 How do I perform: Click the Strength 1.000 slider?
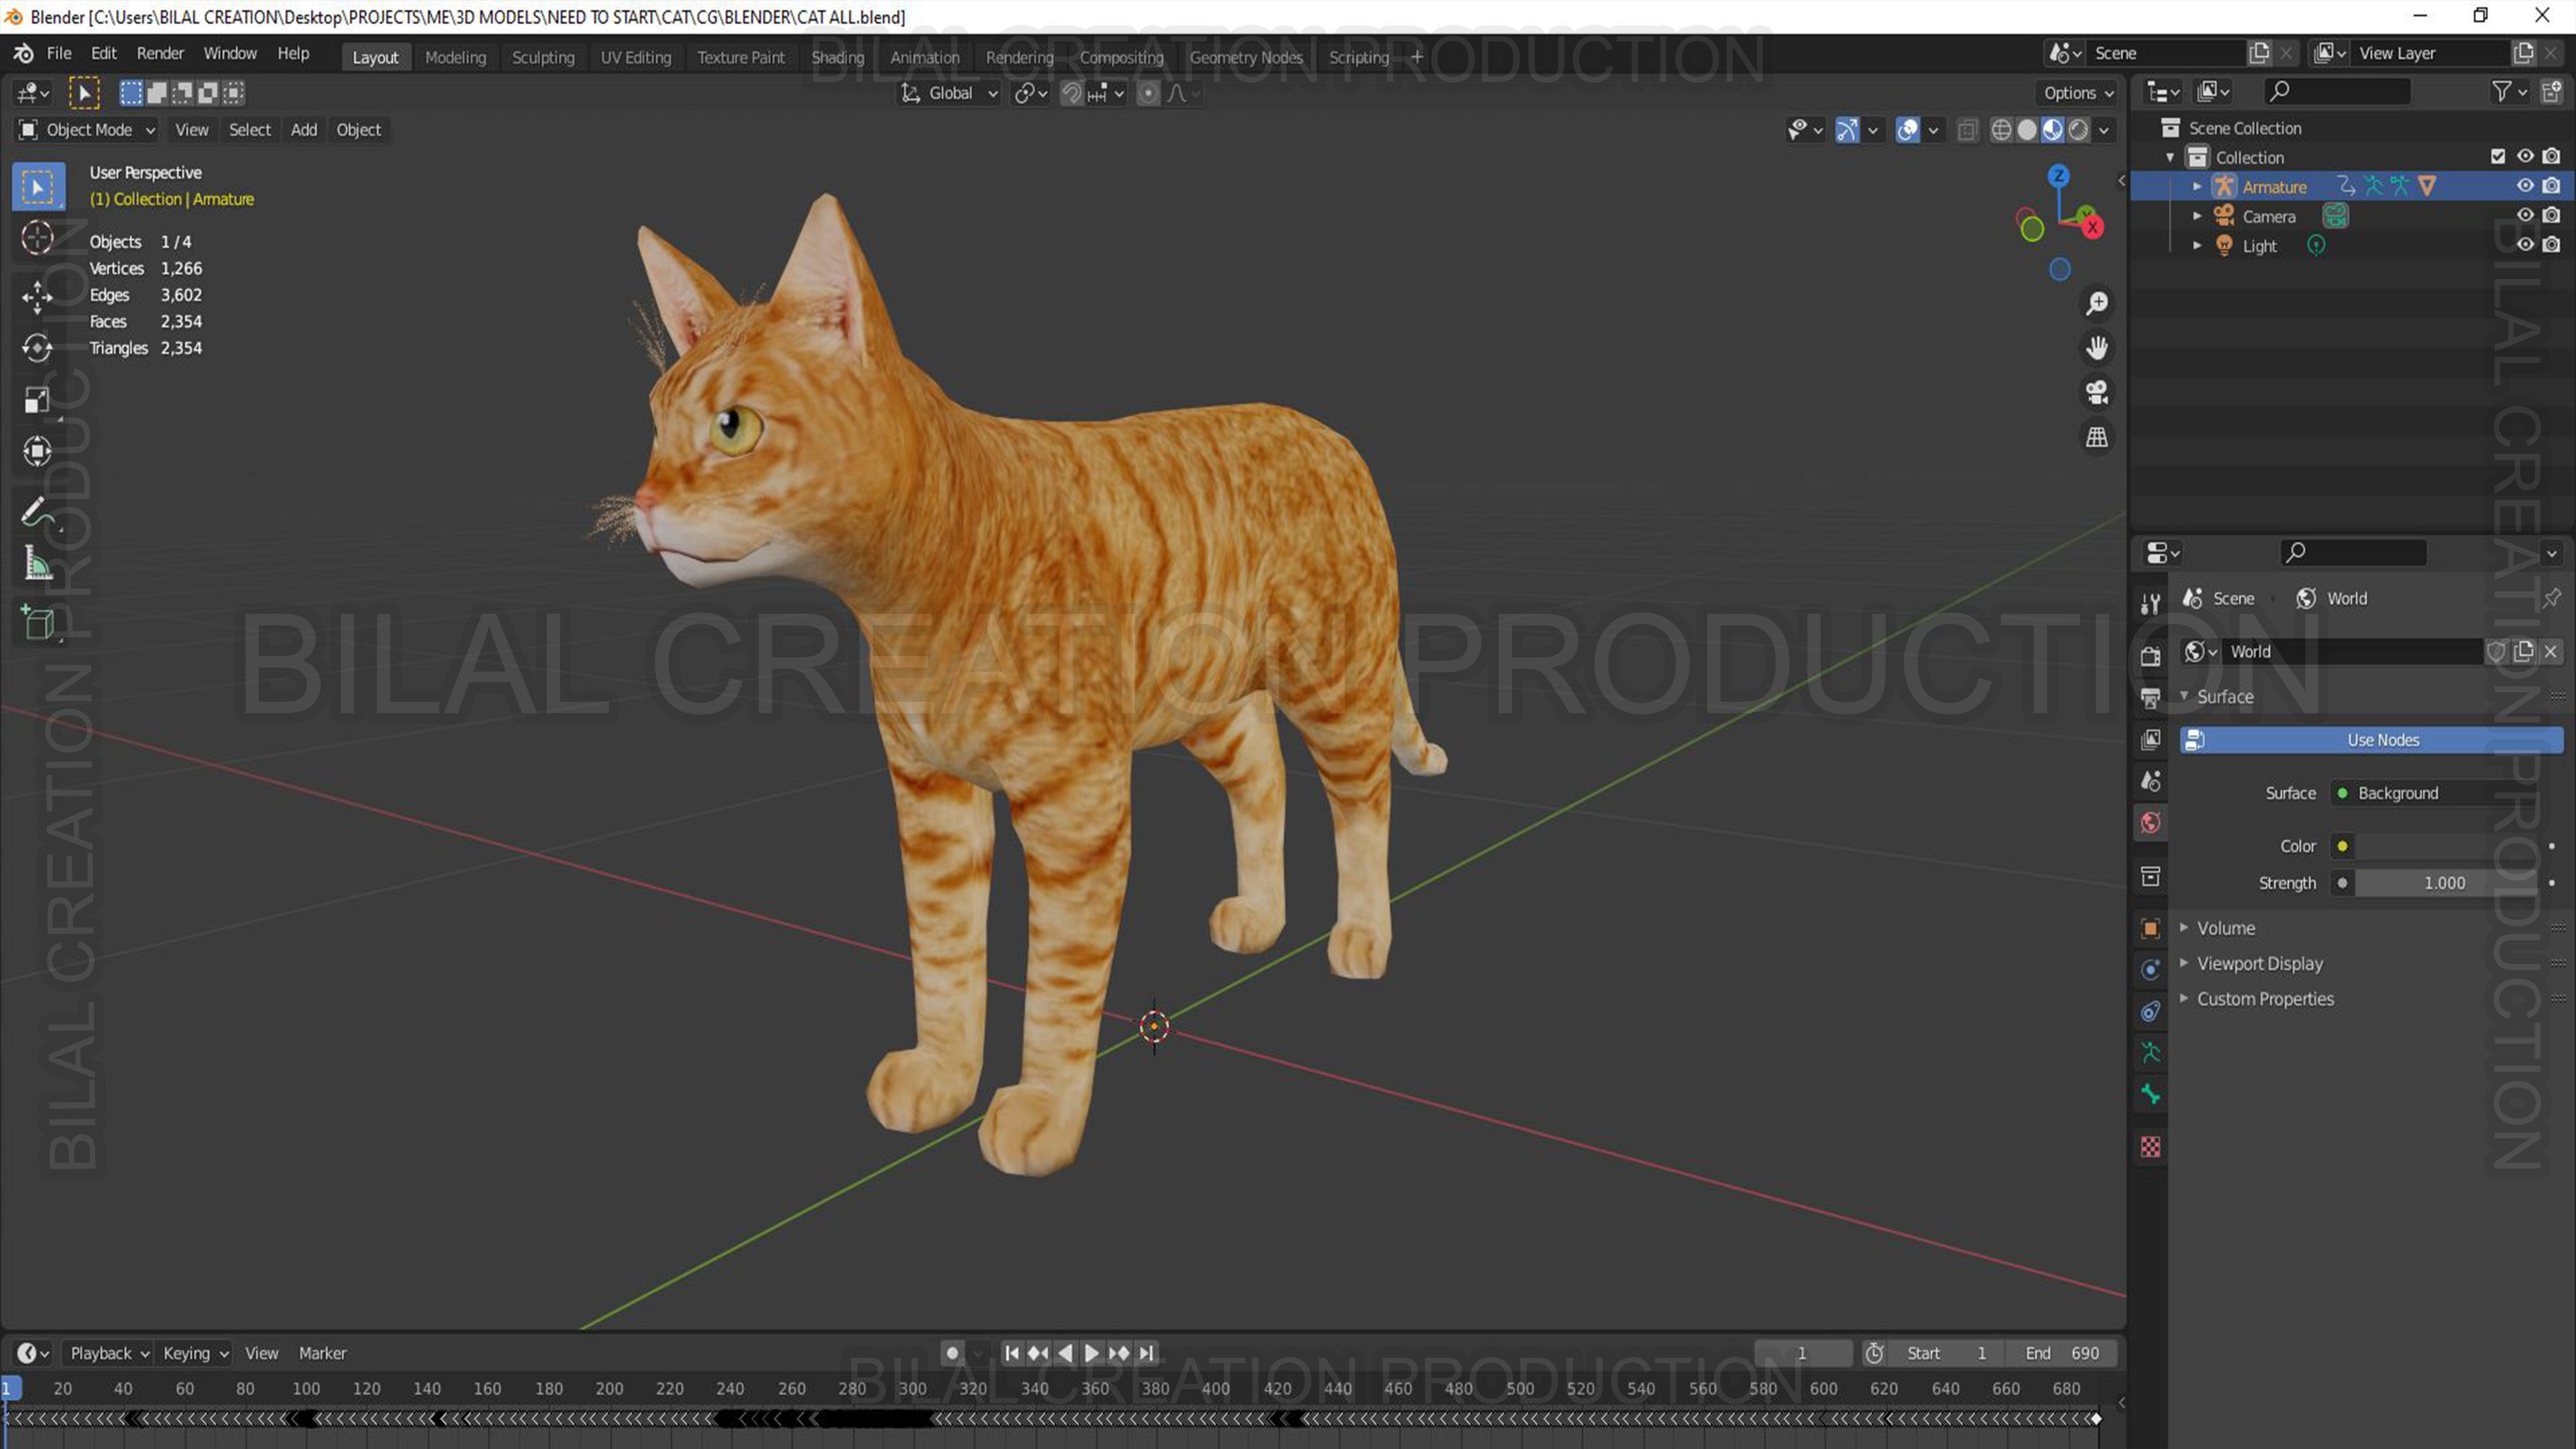point(2447,883)
